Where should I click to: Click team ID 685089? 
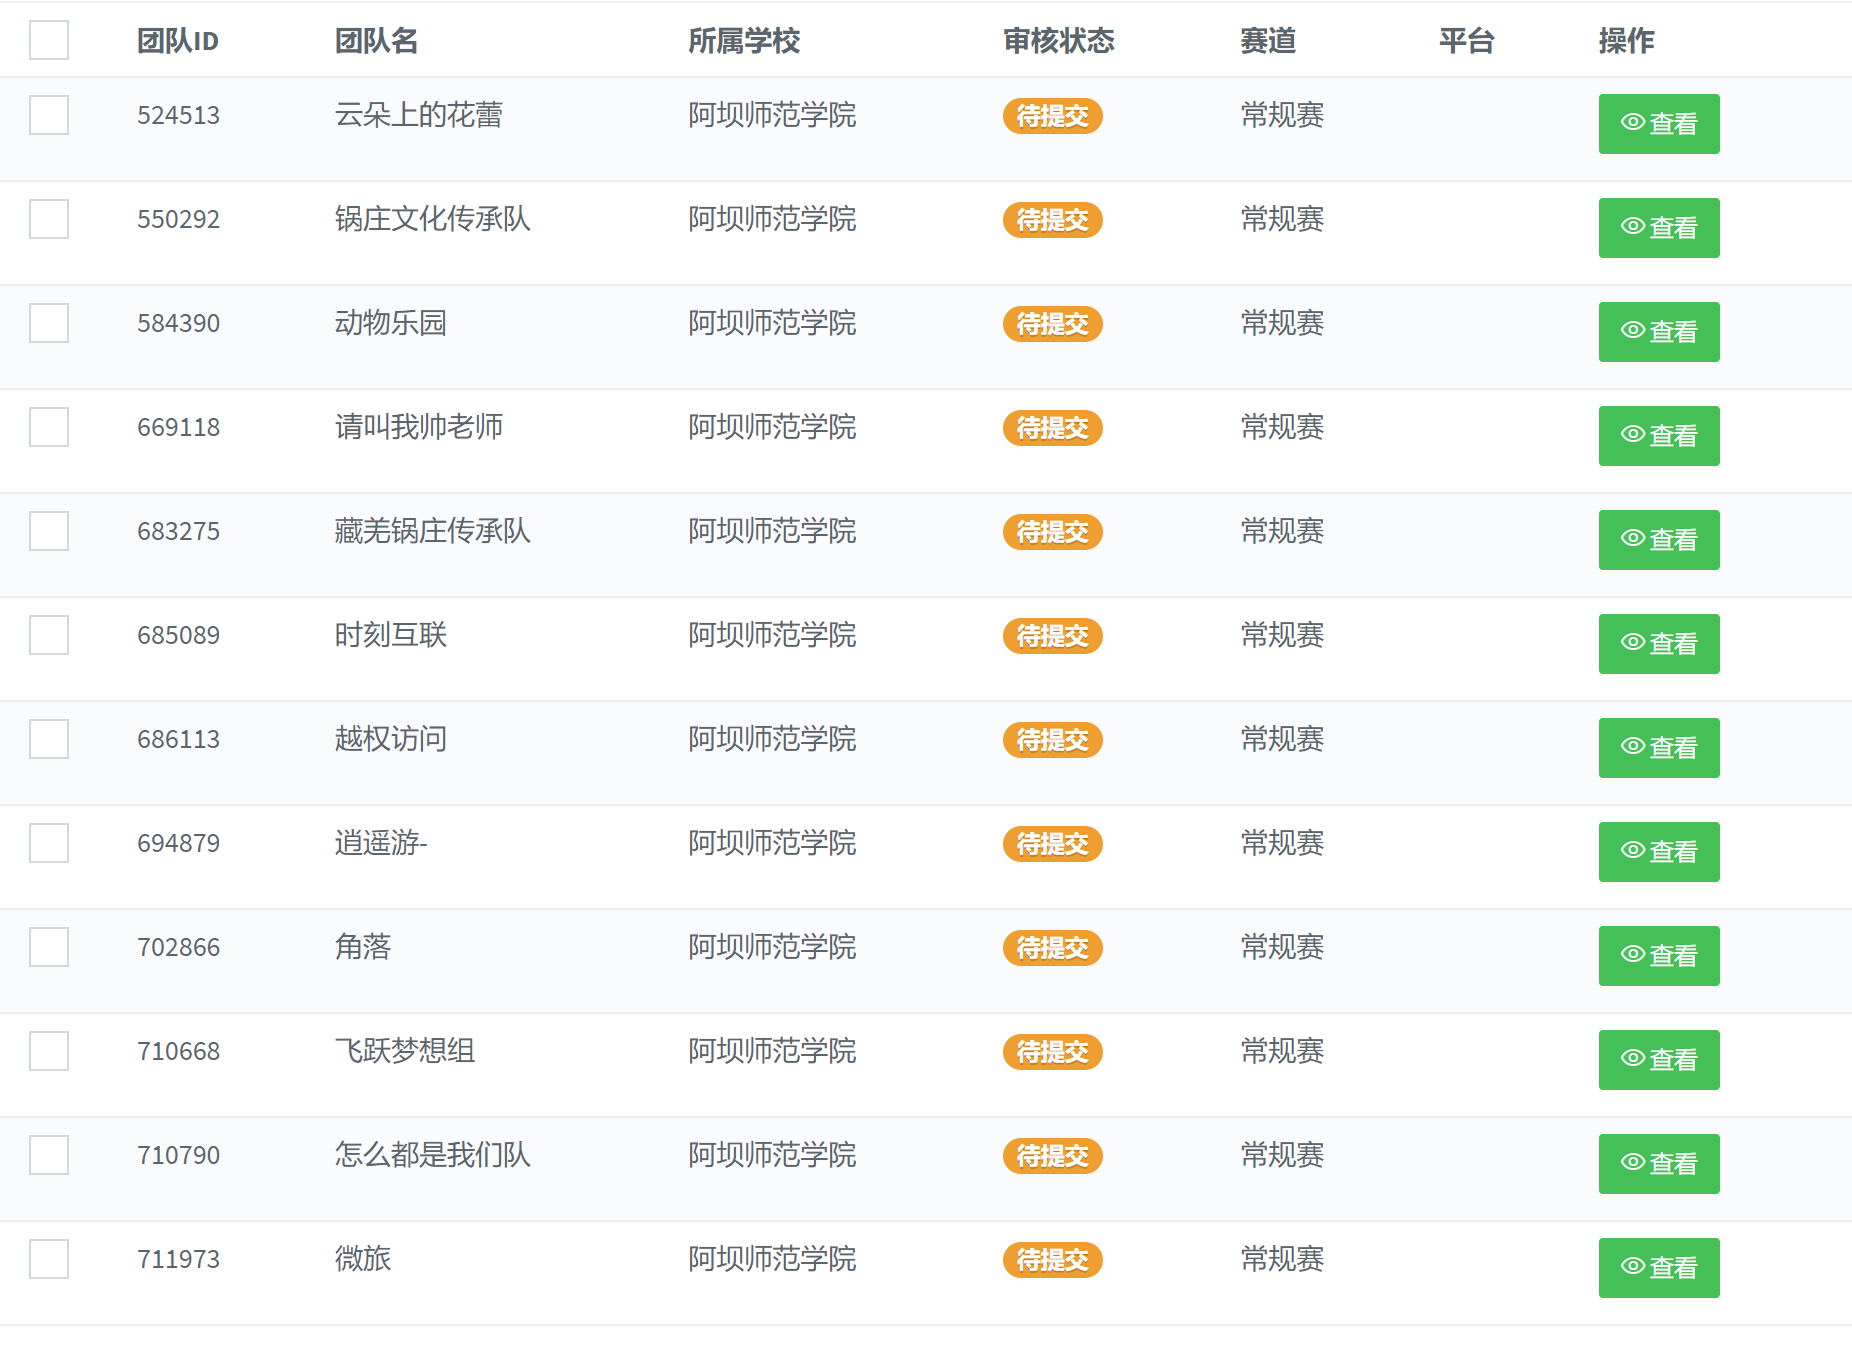[x=178, y=635]
